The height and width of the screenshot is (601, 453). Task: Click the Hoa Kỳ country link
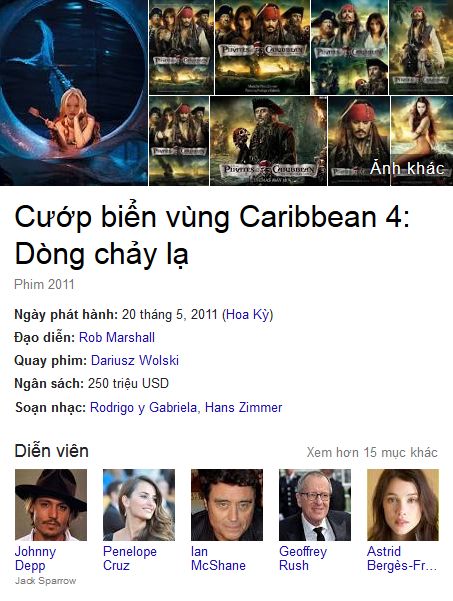(248, 315)
